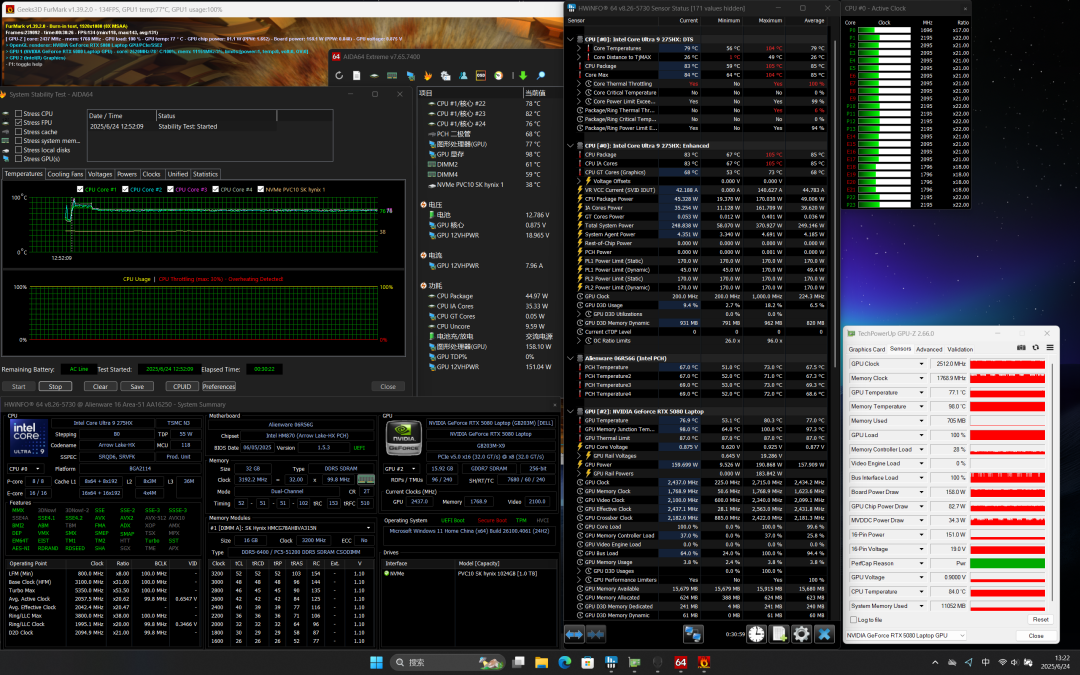The image size is (1080, 675).
Task: Click the AIDA64 toolbar refresh icon
Action: [339, 76]
